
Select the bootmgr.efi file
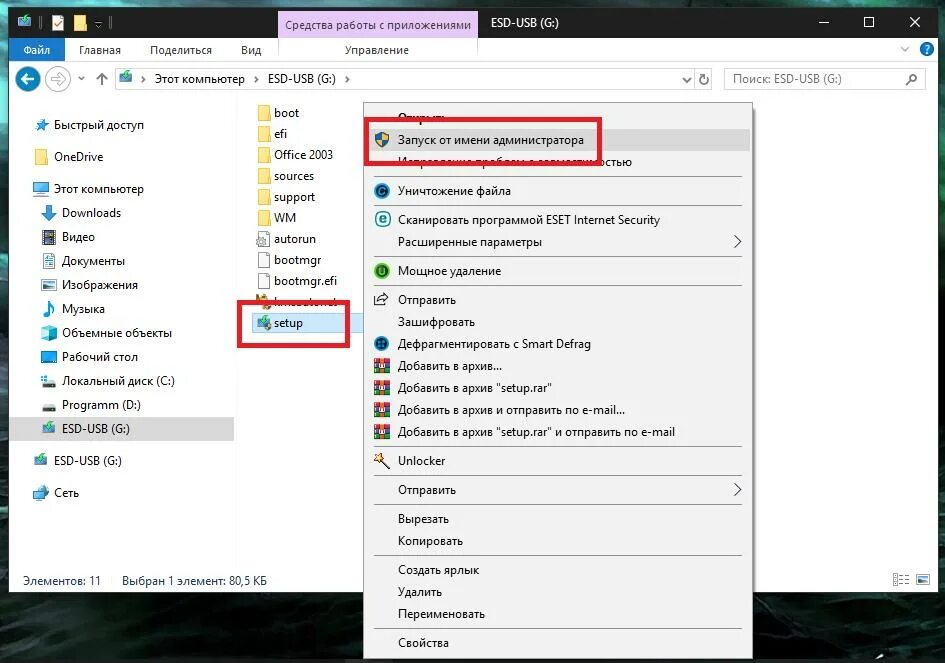pos(305,281)
